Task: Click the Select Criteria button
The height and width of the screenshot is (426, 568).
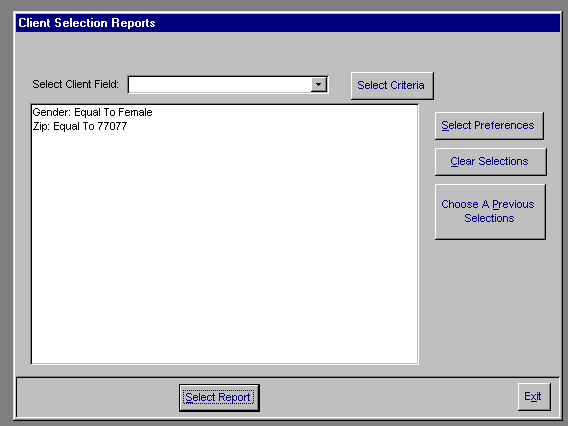Action: coord(392,85)
